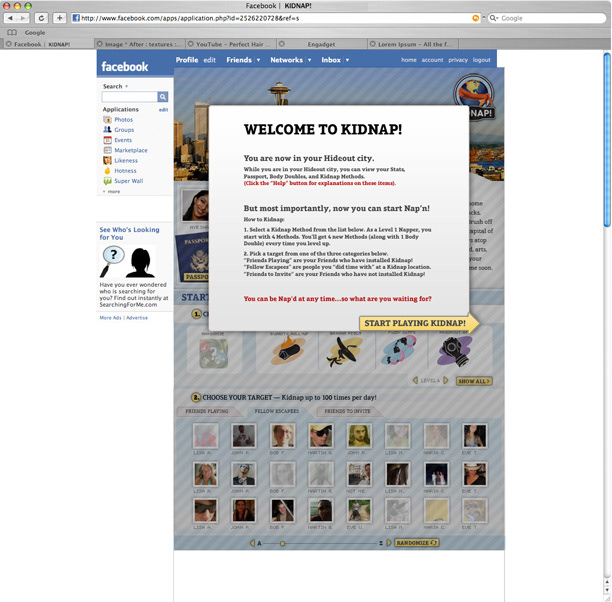
Task: Expand the Inbox dropdown arrow
Action: 347,60
